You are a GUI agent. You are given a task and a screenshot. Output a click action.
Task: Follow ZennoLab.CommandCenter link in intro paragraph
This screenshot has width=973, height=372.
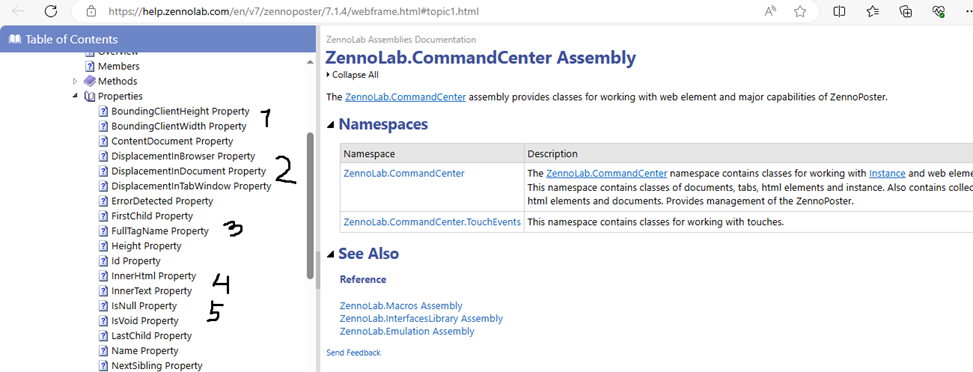[x=405, y=97]
